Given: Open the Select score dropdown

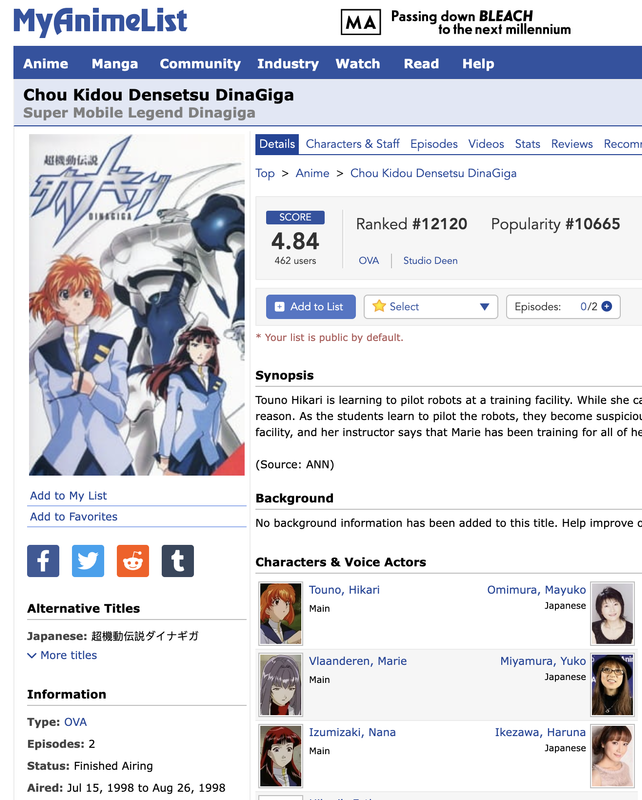Looking at the screenshot, I should pyautogui.click(x=431, y=307).
